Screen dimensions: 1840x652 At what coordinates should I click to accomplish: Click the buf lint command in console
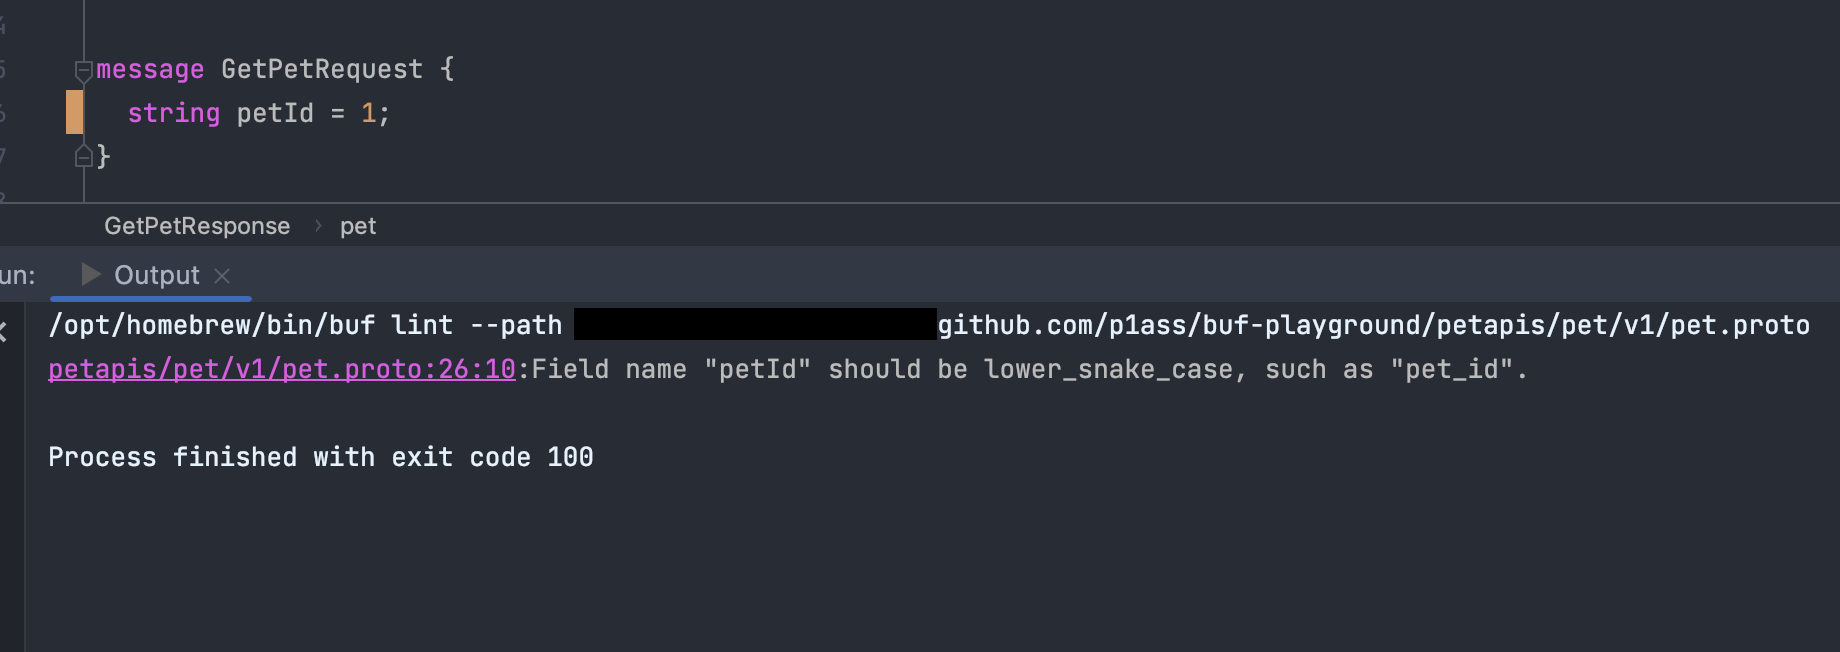(305, 325)
